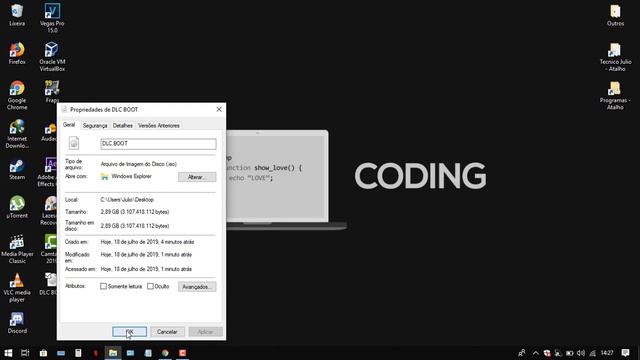The height and width of the screenshot is (360, 640).
Task: Click the DLC BOOT file name field
Action: pos(158,144)
